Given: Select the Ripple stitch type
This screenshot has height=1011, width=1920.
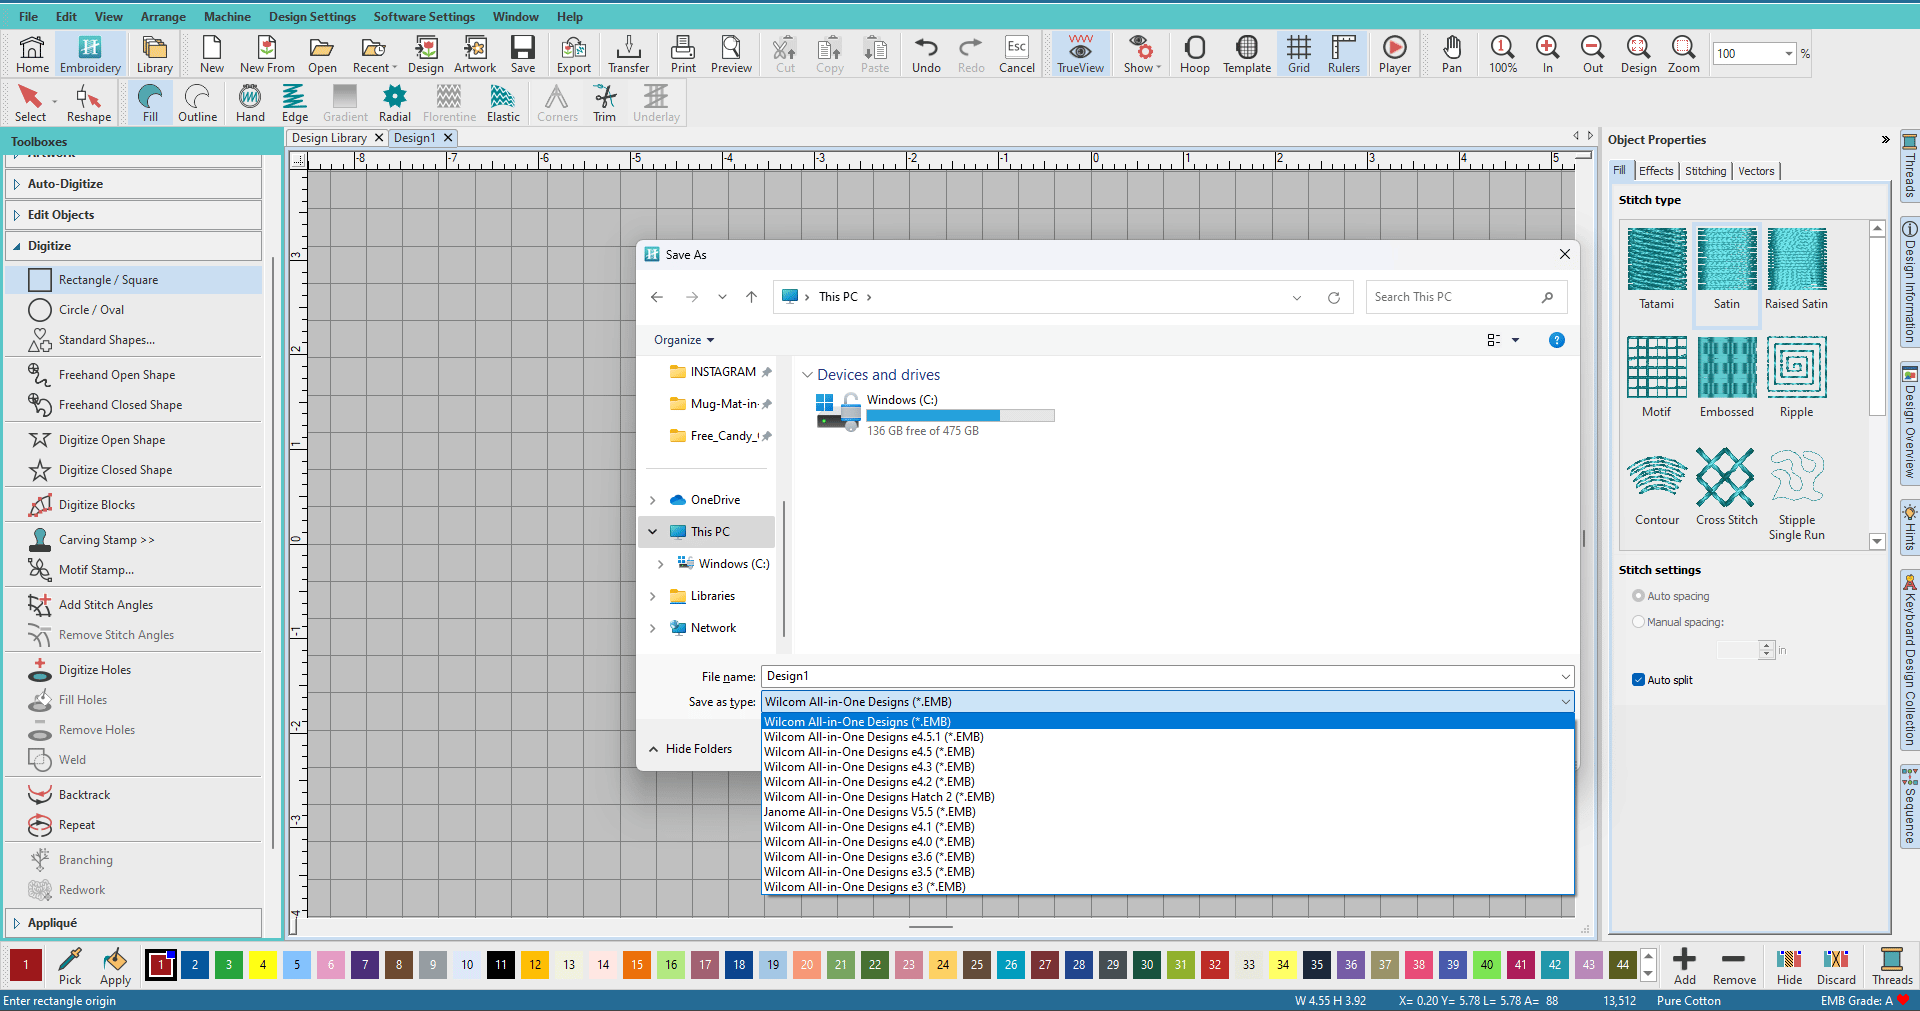Looking at the screenshot, I should tap(1796, 377).
